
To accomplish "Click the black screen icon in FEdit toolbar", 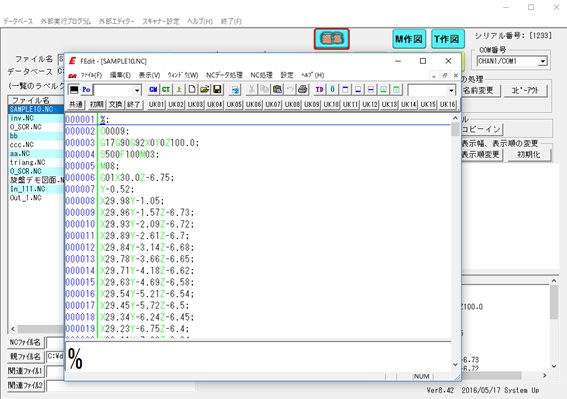I will [x=74, y=89].
